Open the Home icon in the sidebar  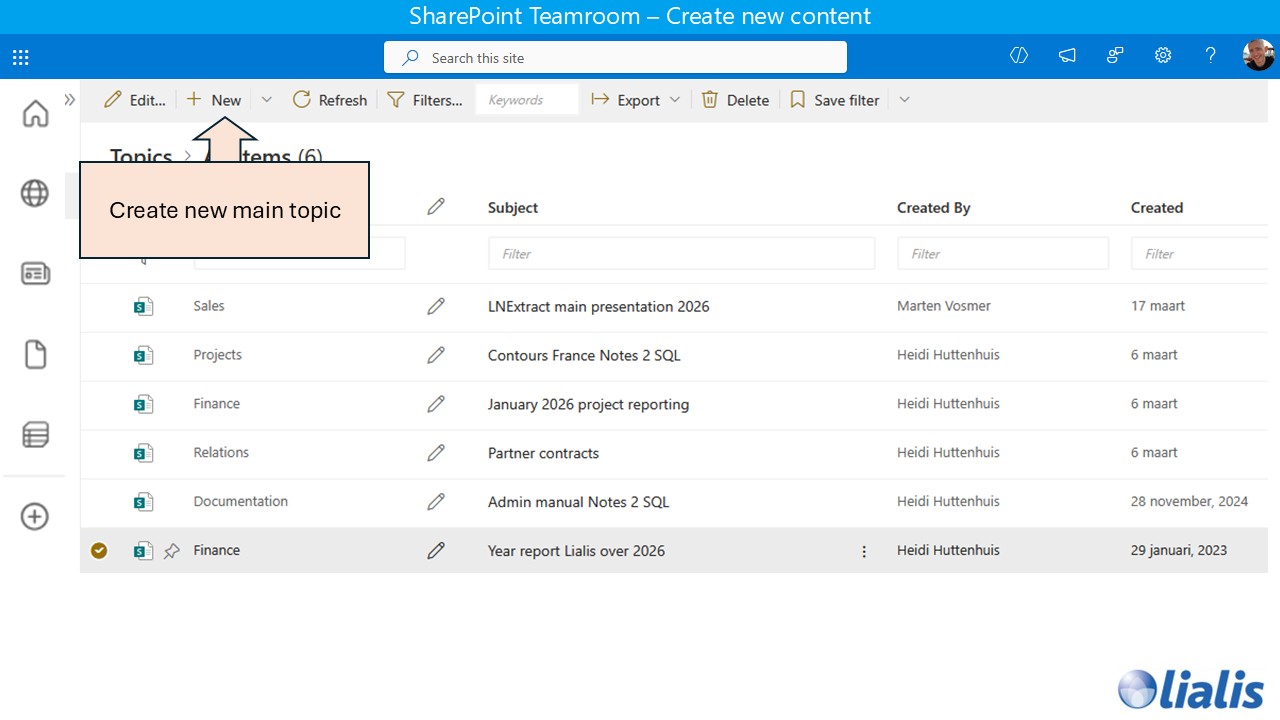[x=35, y=114]
